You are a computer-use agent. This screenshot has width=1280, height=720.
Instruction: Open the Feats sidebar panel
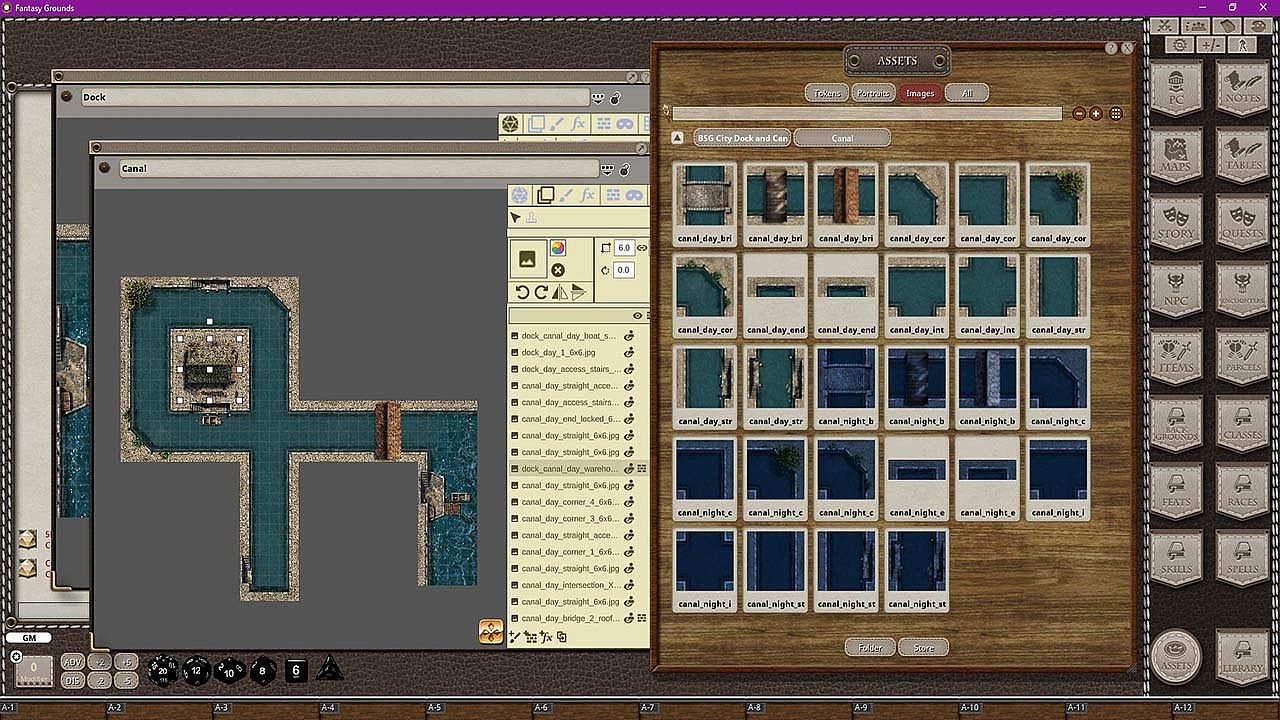tap(1176, 489)
